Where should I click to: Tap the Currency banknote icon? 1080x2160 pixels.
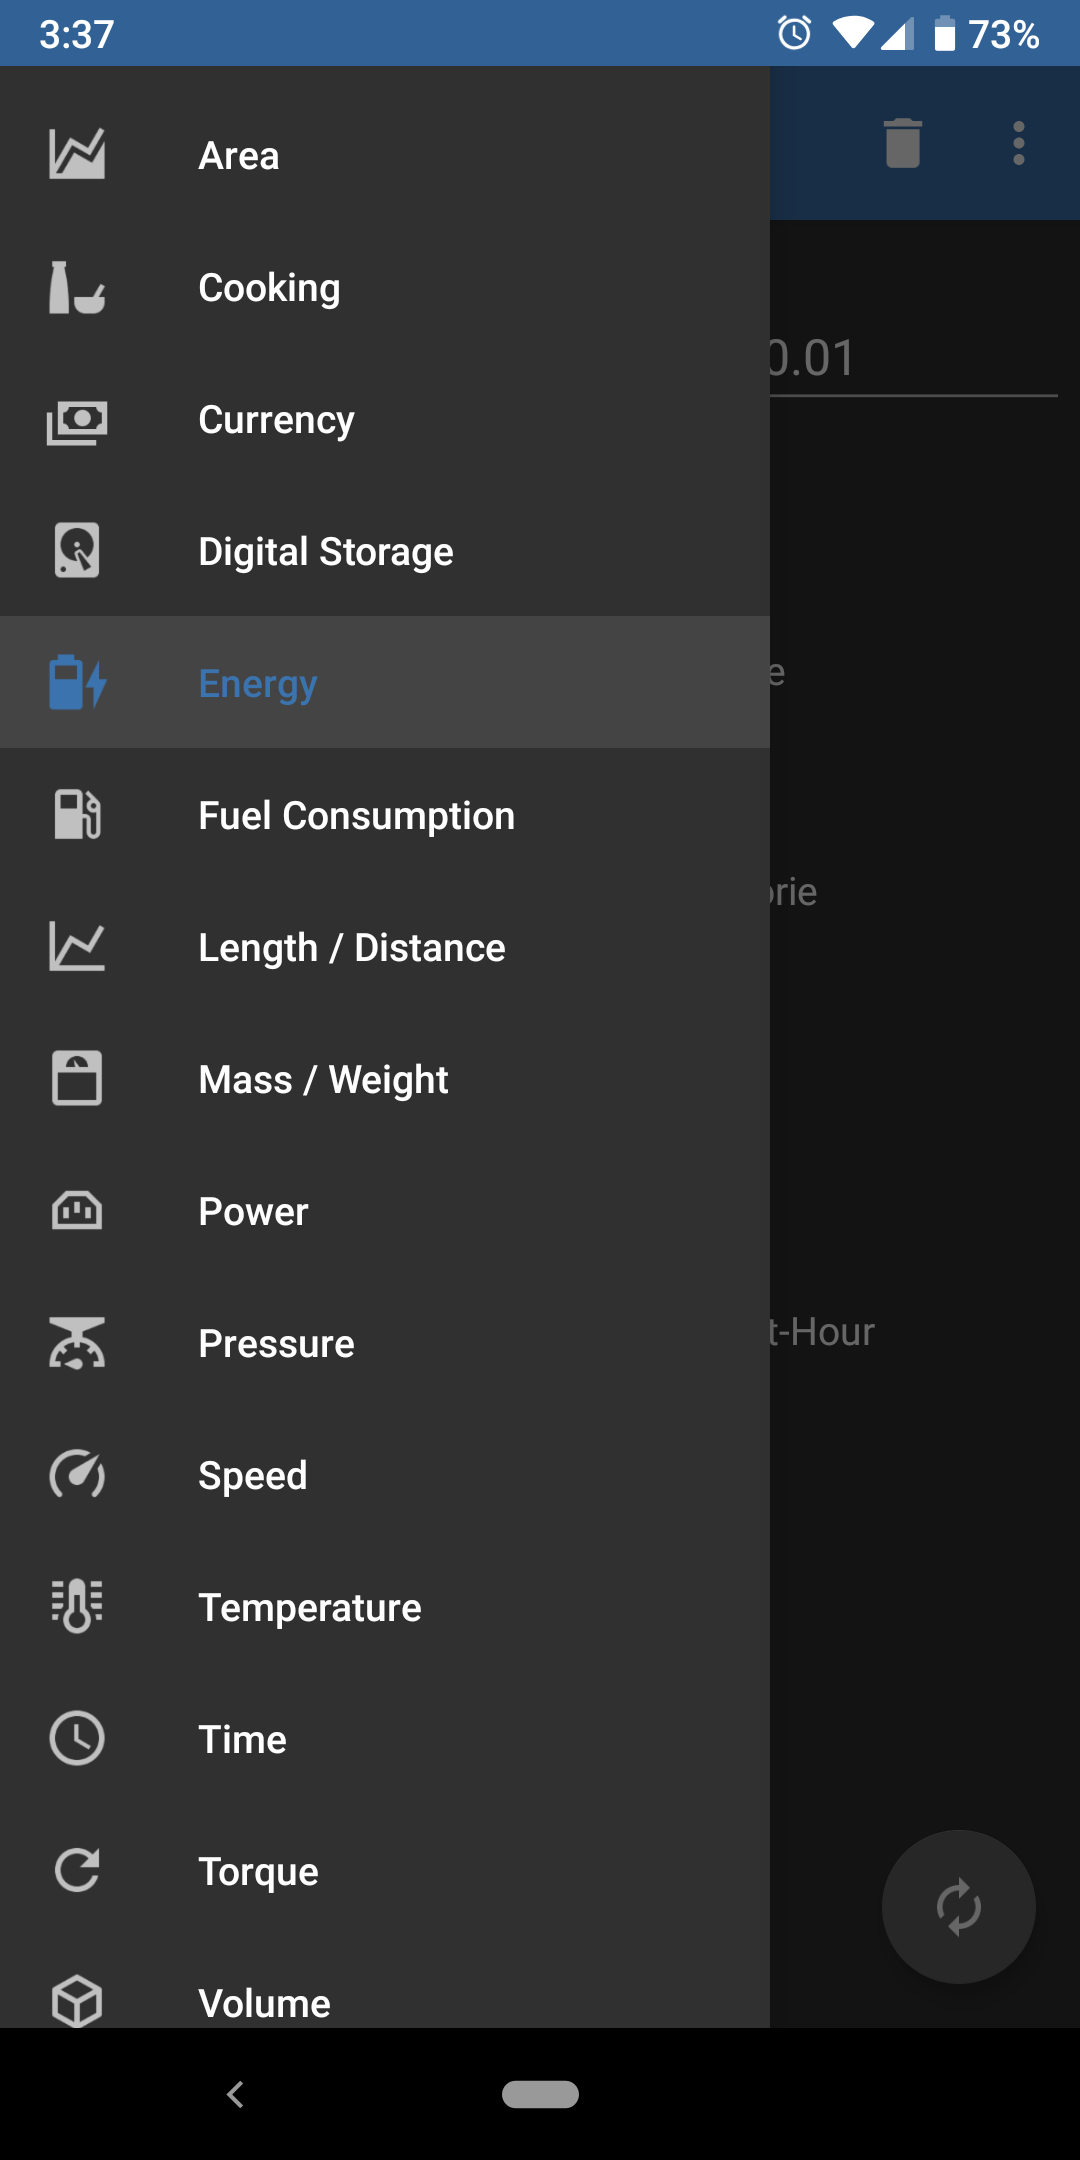[x=77, y=420]
